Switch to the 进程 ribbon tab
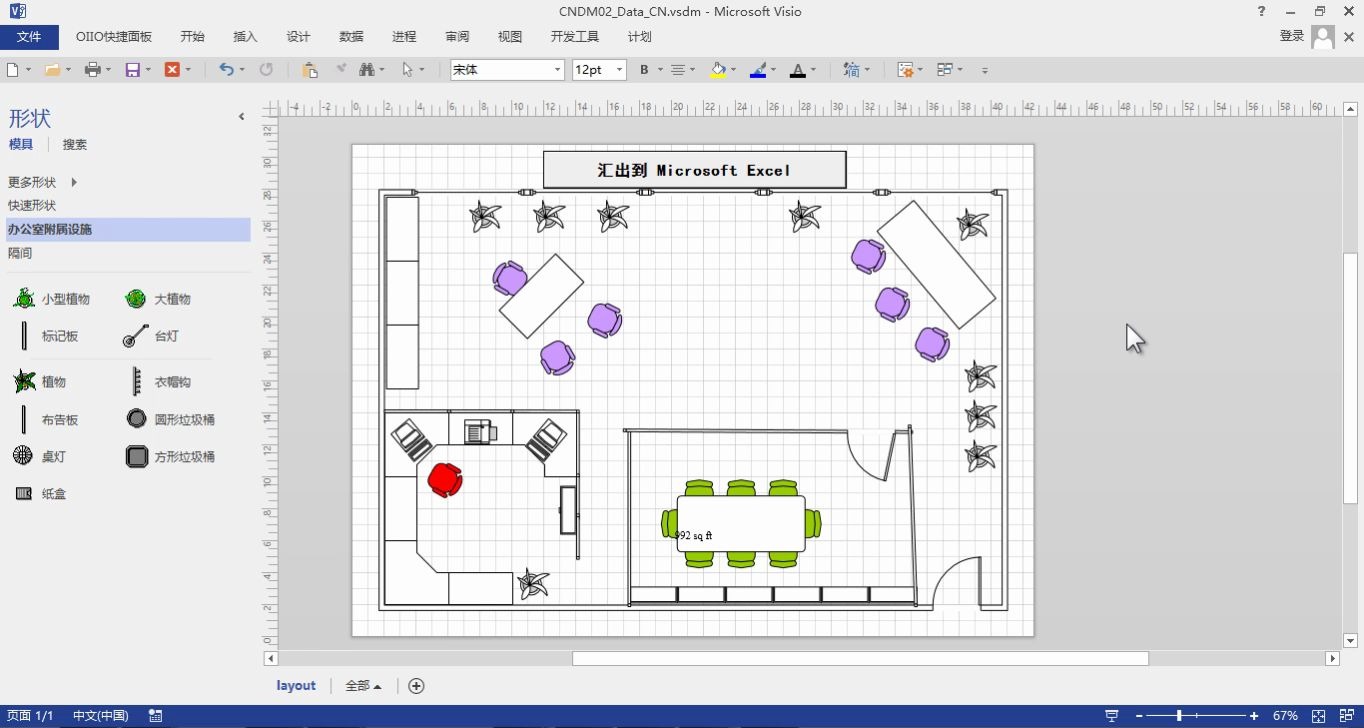The height and width of the screenshot is (728, 1364). 404,36
